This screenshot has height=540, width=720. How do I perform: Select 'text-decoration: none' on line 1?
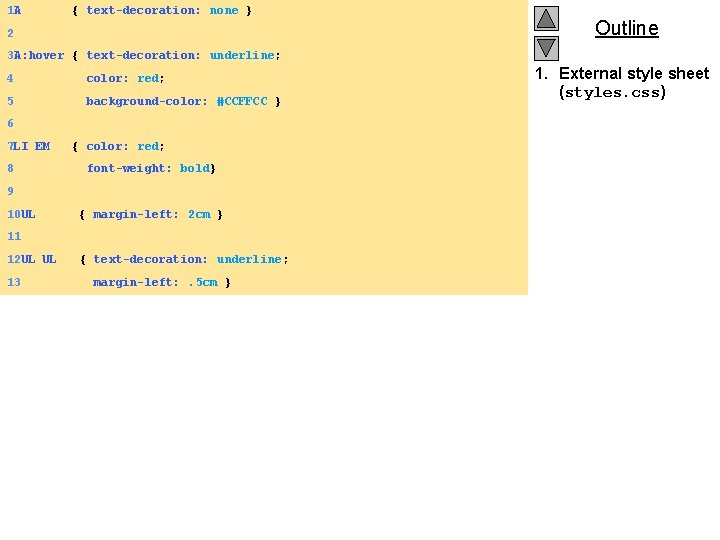click(x=162, y=10)
